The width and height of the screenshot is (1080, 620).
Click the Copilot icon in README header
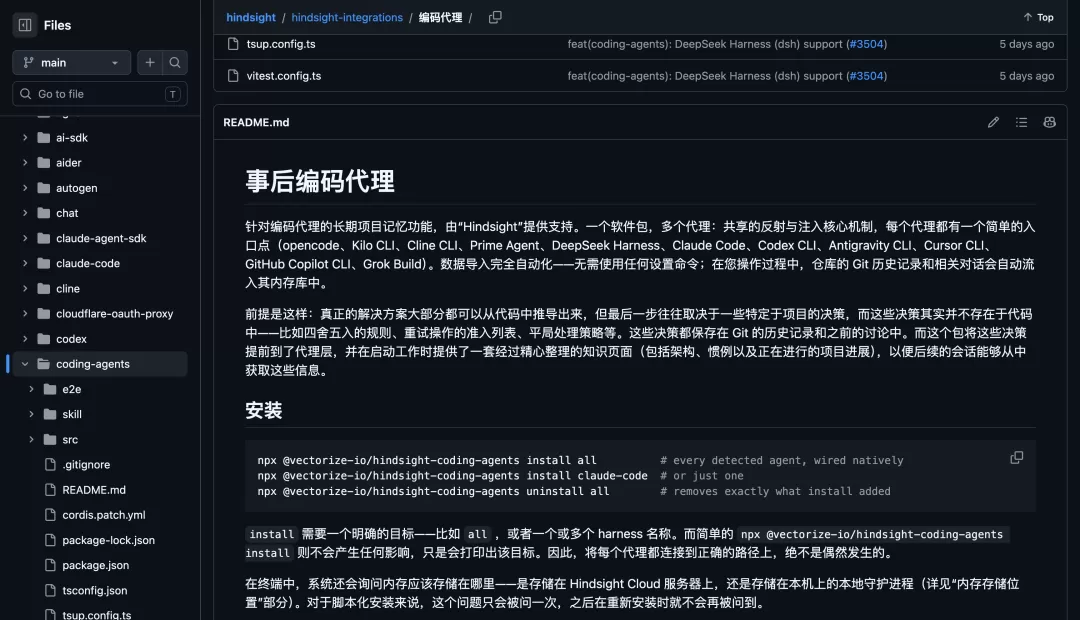1050,122
